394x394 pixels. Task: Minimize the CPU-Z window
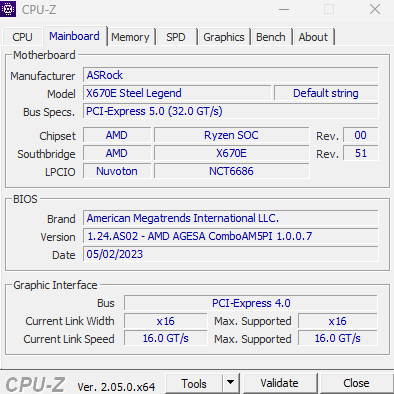point(284,9)
